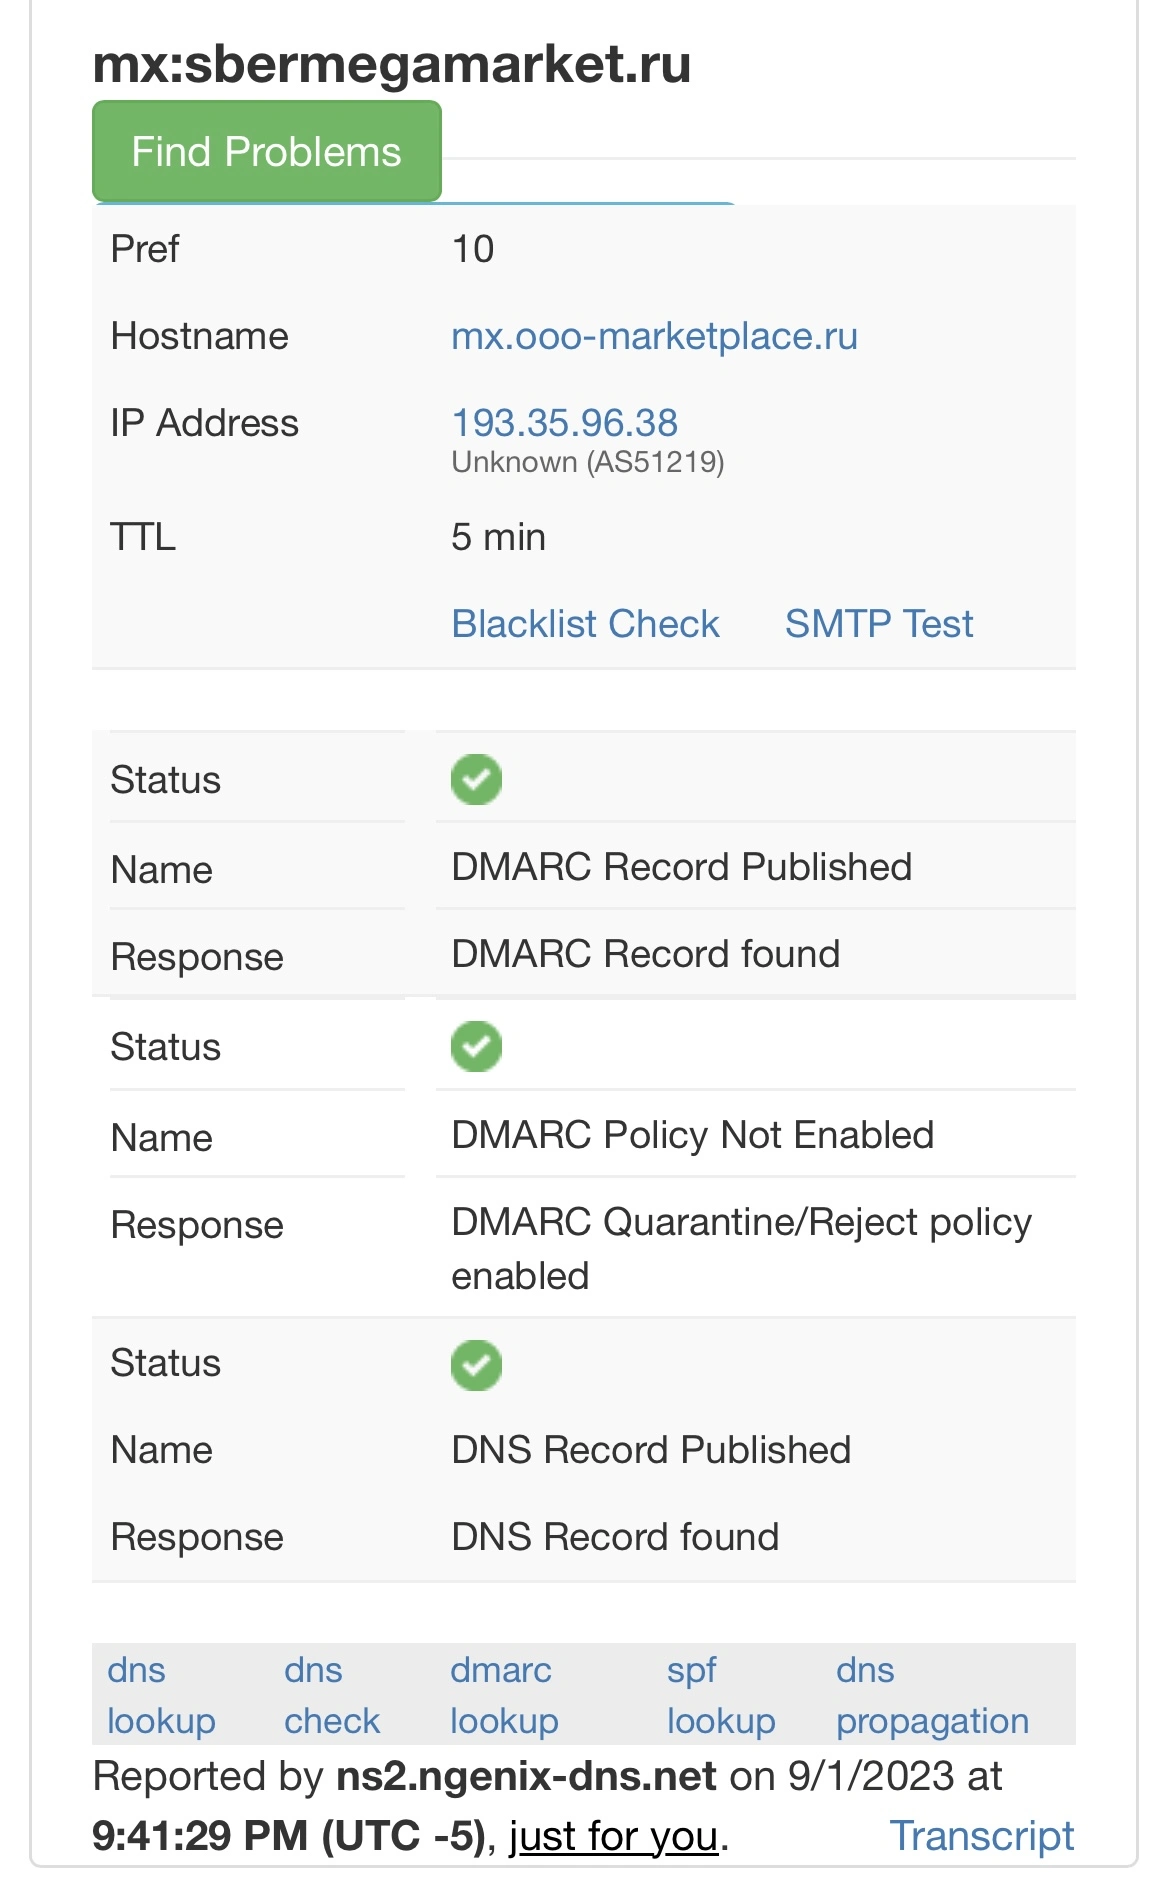Open the mx.ooo-marketplace.ru hostname link

654,336
